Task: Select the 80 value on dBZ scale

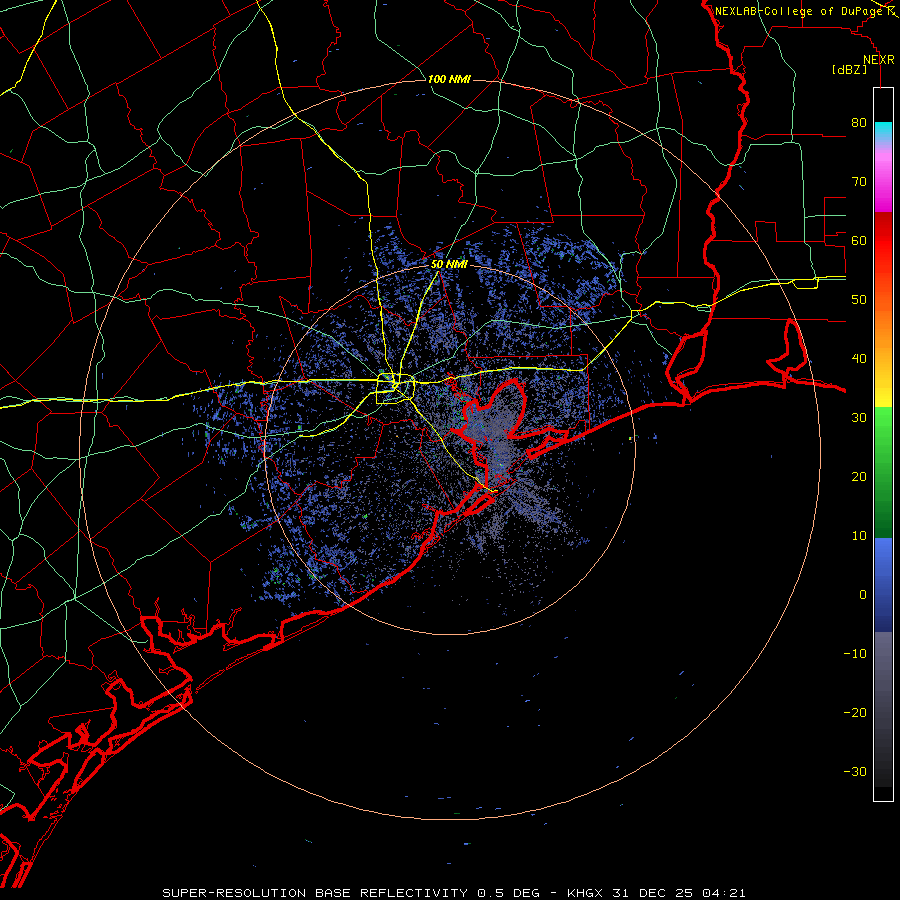Action: click(x=859, y=123)
